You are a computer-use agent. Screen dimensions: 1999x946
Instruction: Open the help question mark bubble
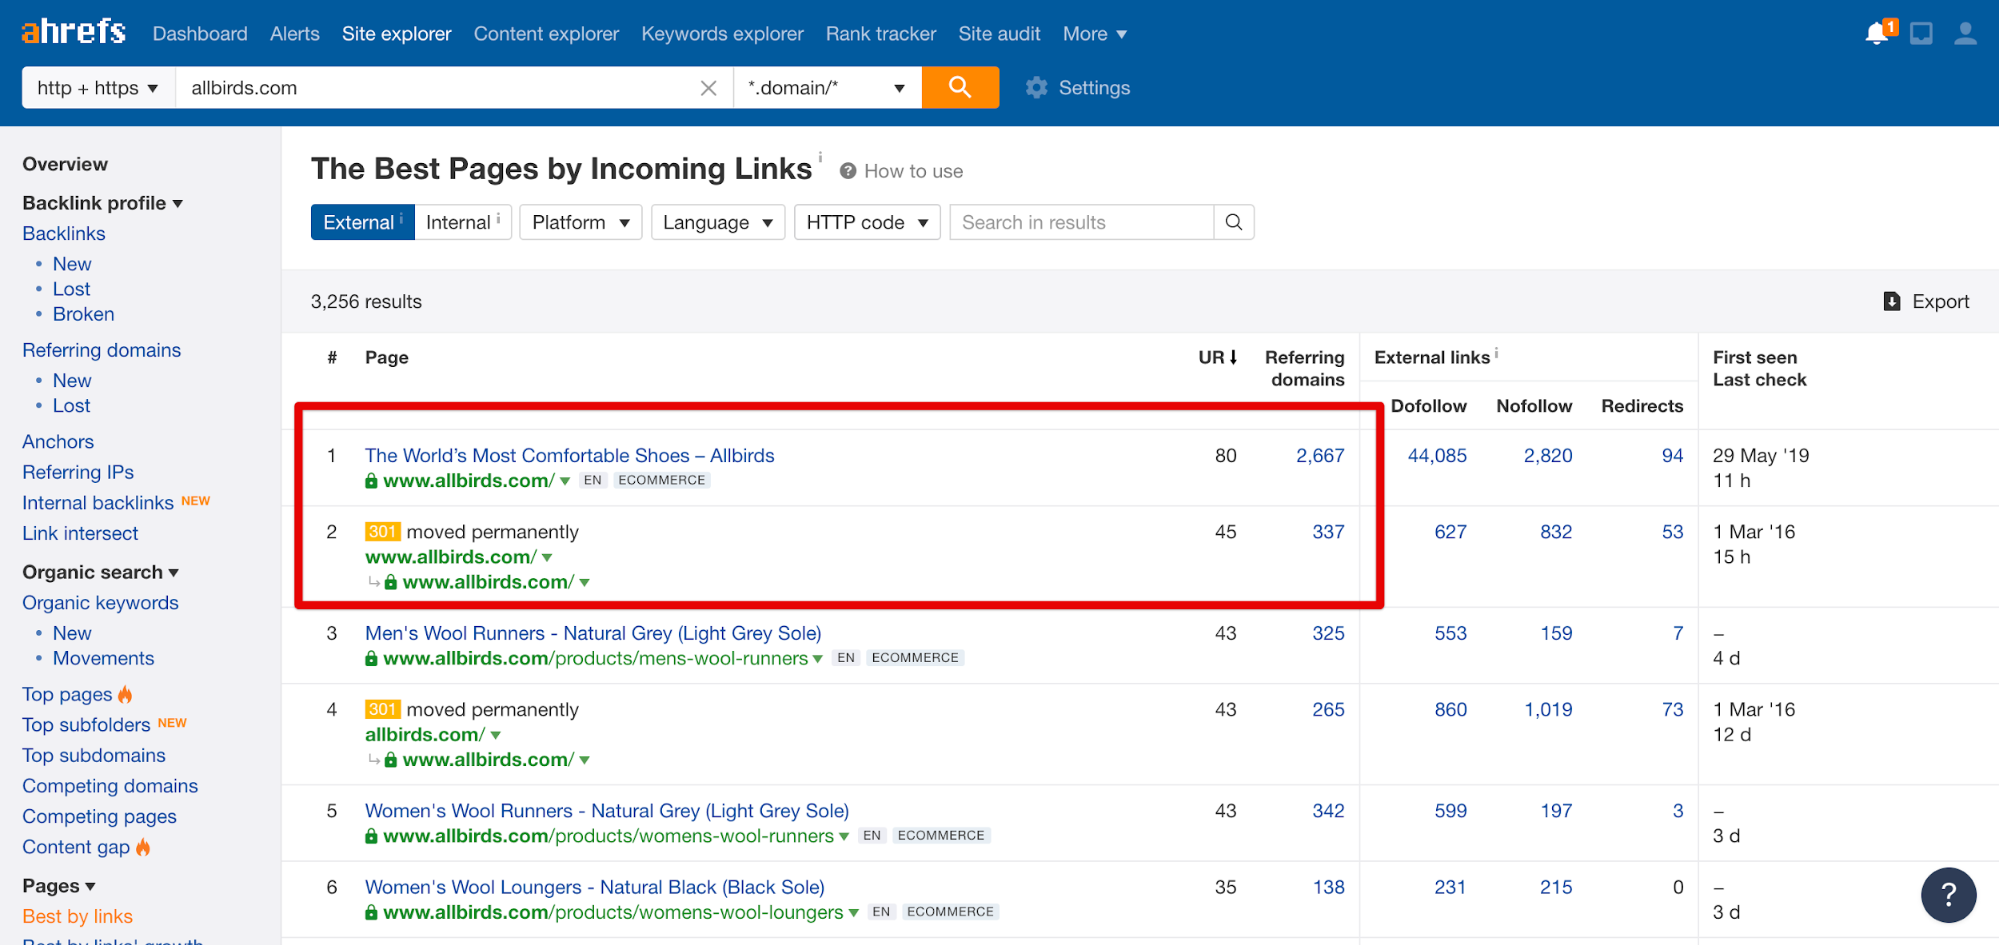click(x=1947, y=894)
